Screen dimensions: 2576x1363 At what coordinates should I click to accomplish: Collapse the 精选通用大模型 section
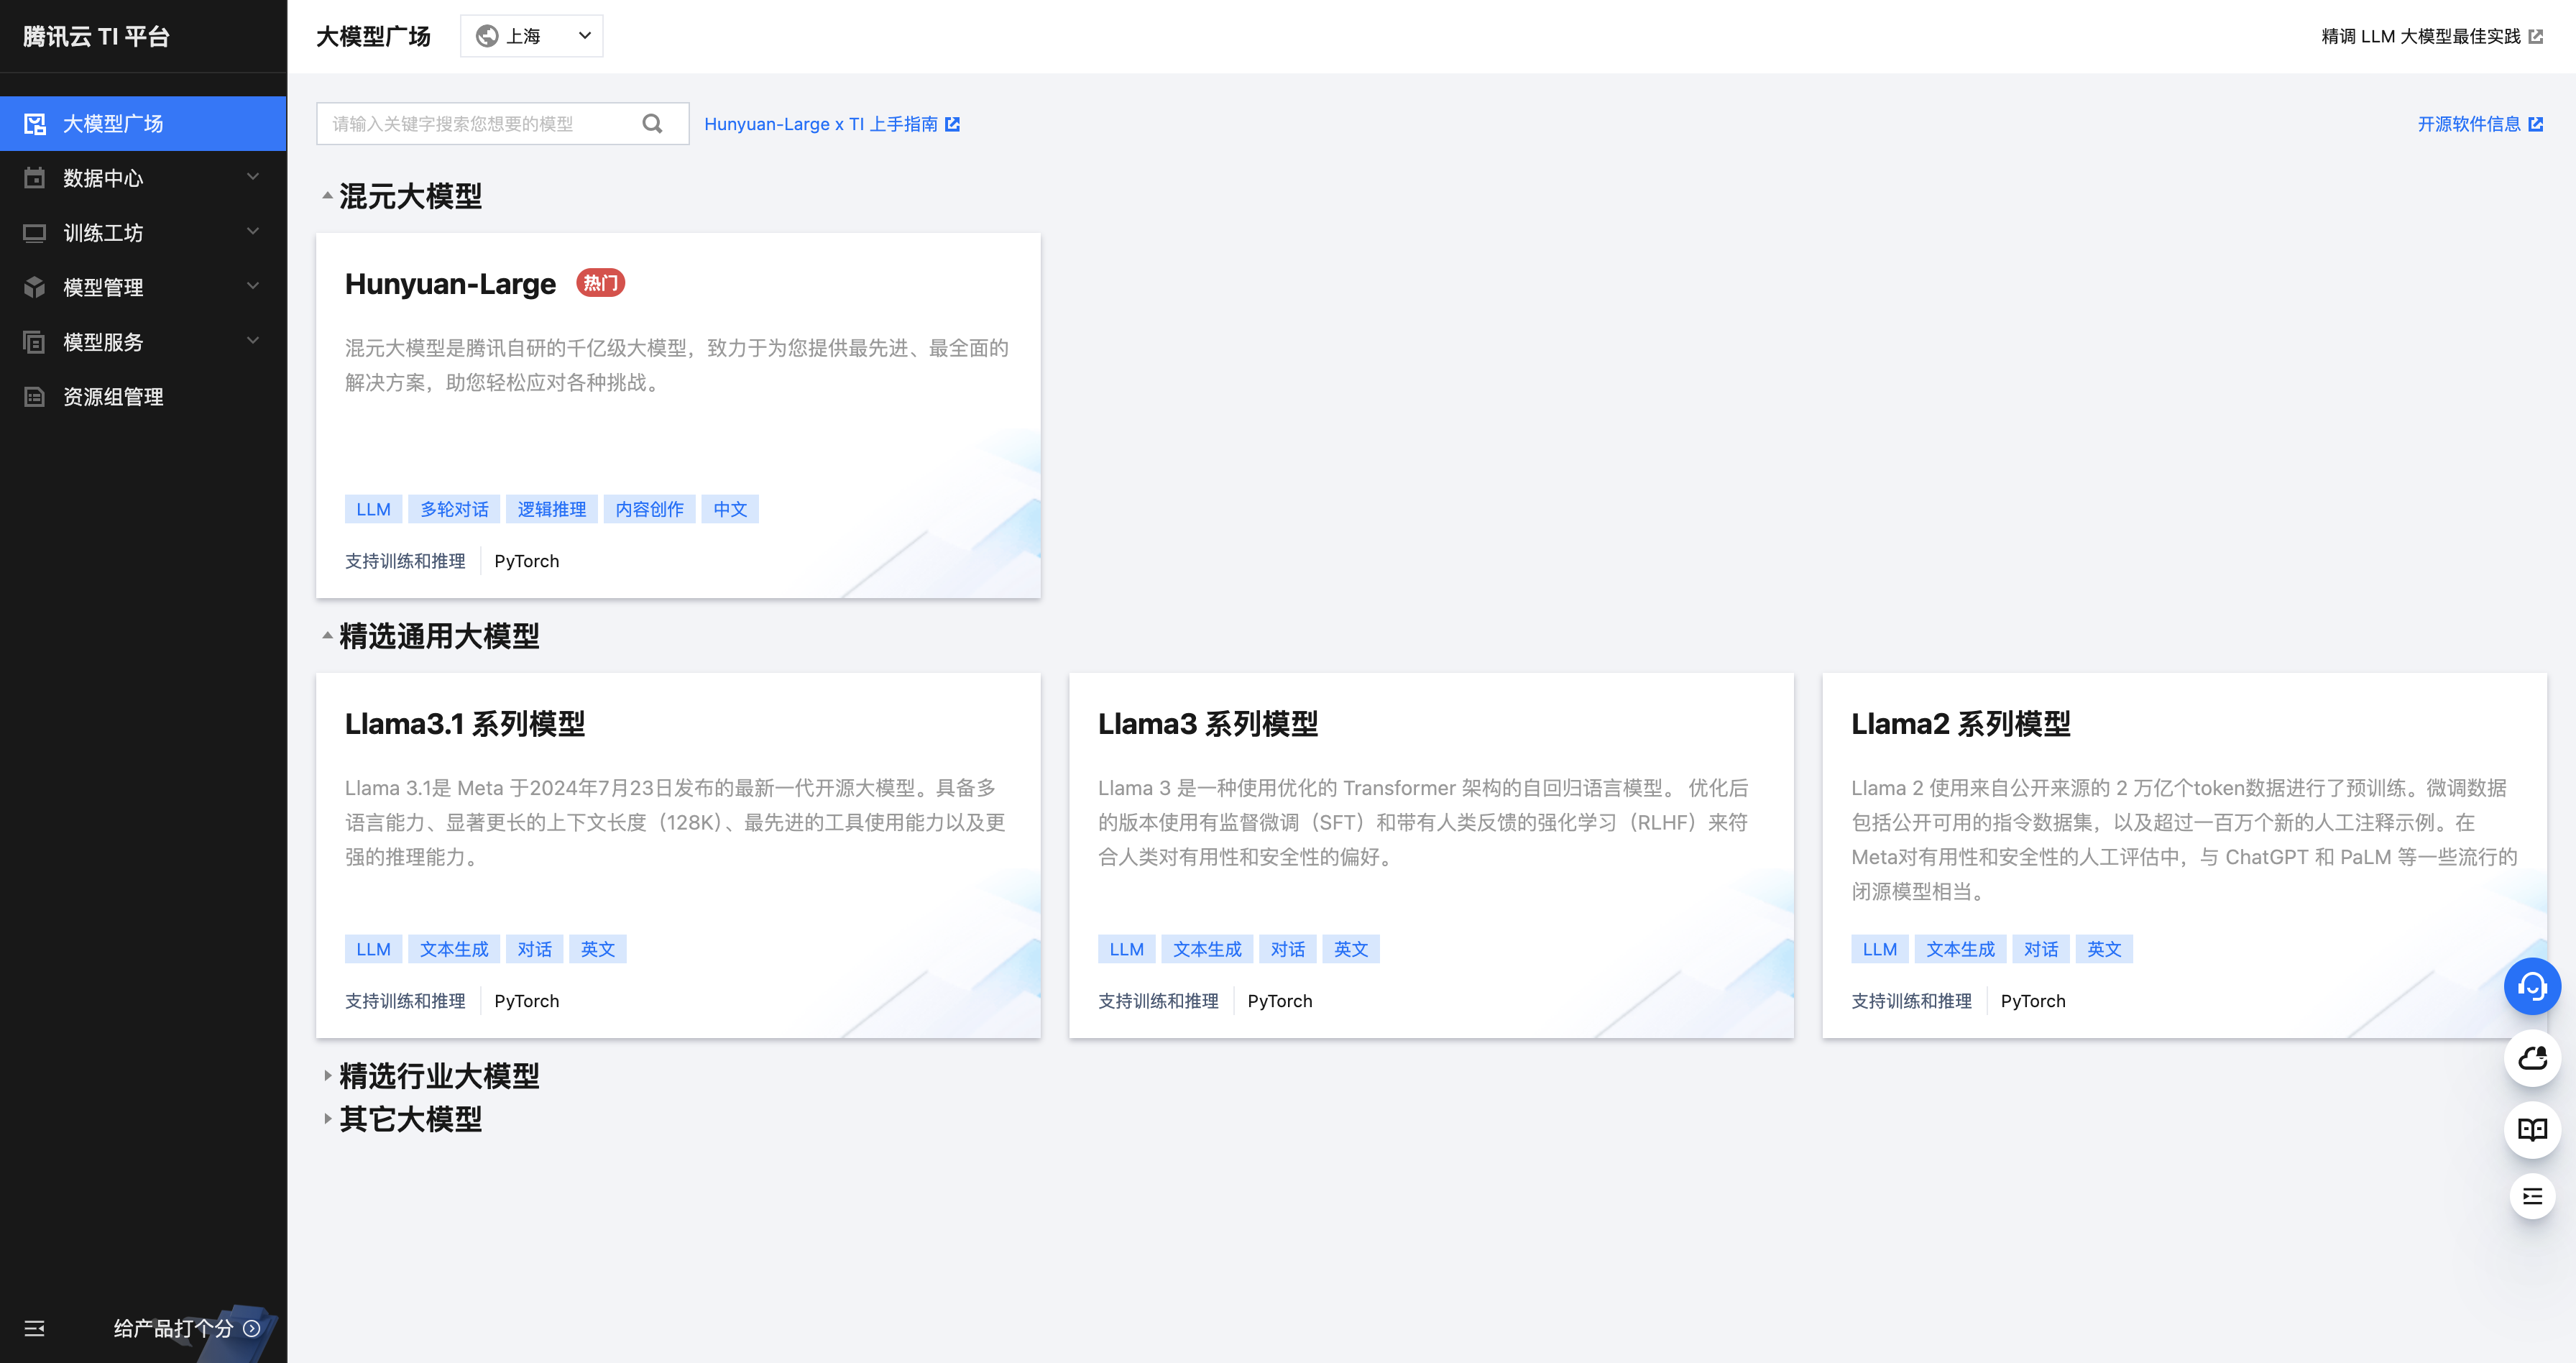pos(327,635)
